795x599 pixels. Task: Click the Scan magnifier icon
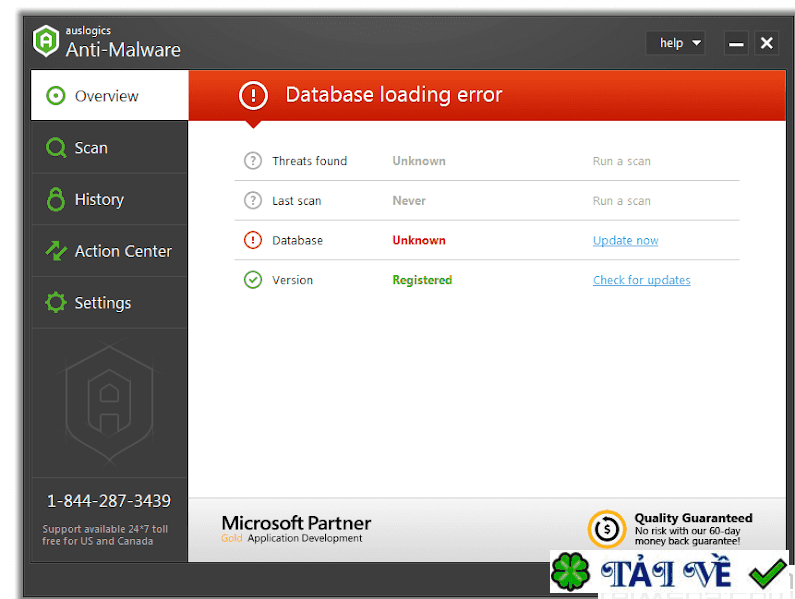point(56,148)
